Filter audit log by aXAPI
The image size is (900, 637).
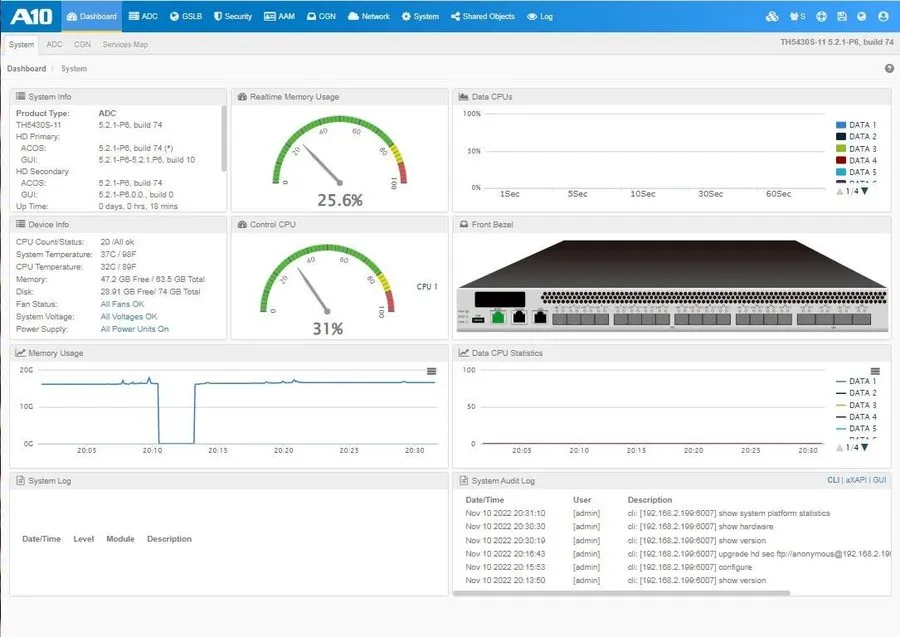point(856,480)
